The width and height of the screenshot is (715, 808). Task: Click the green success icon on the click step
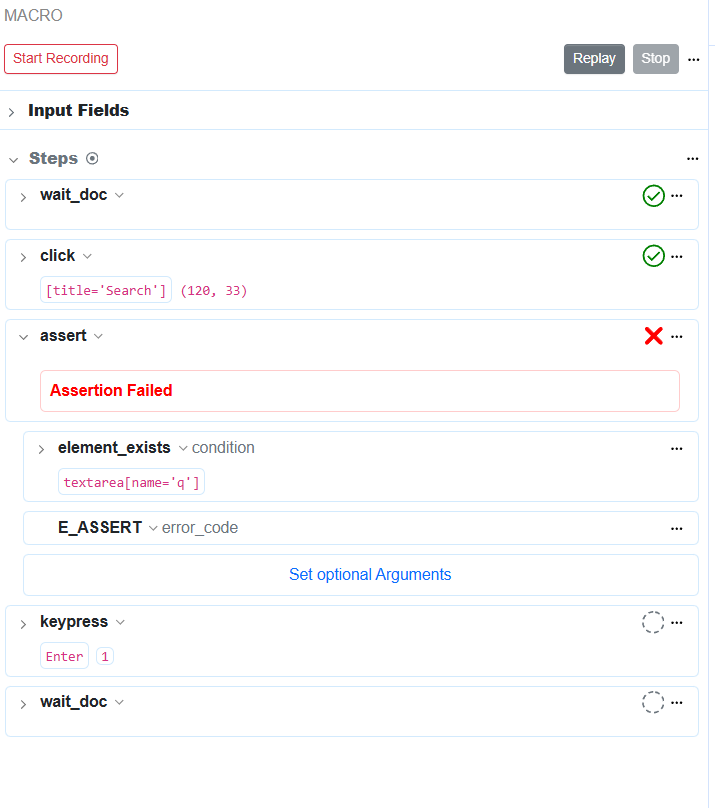[653, 256]
